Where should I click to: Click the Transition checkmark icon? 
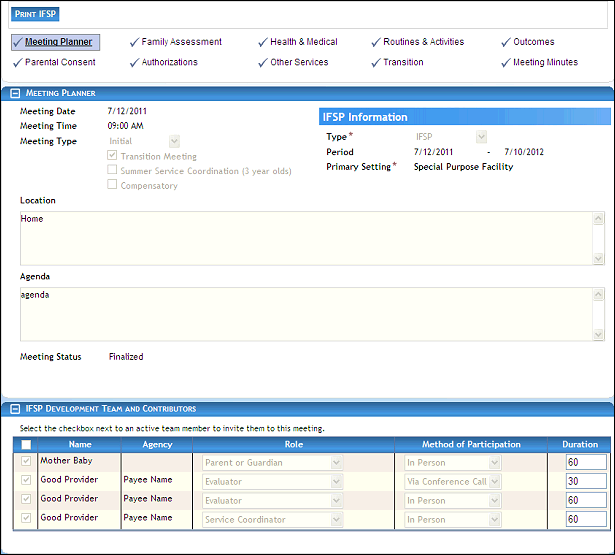point(376,63)
